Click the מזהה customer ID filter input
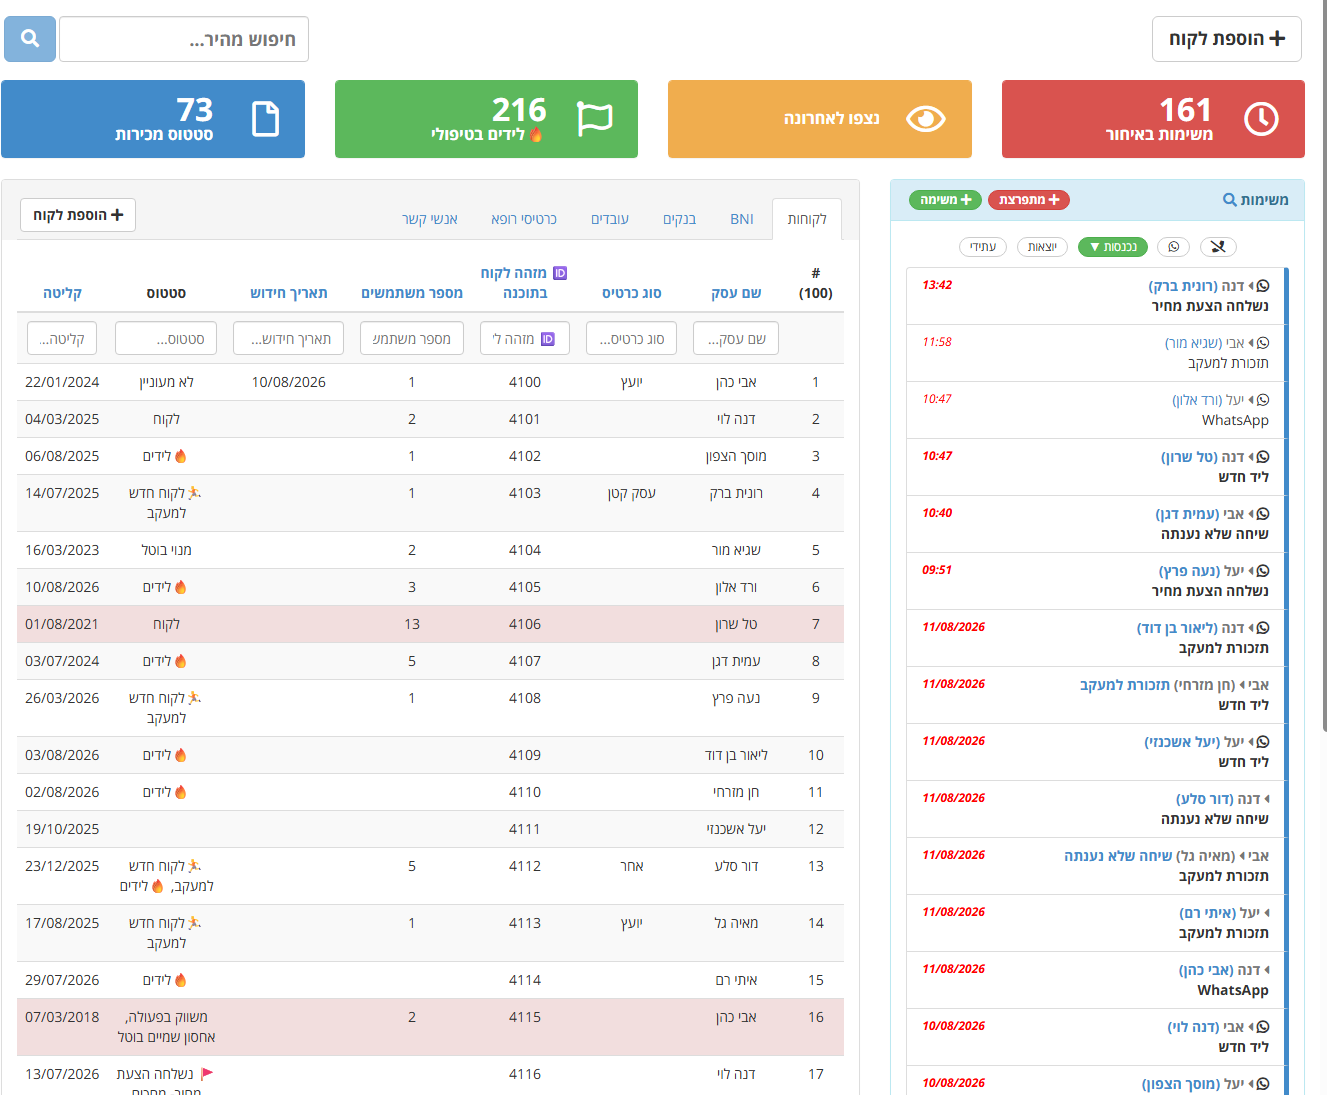This screenshot has height=1095, width=1327. coord(525,339)
